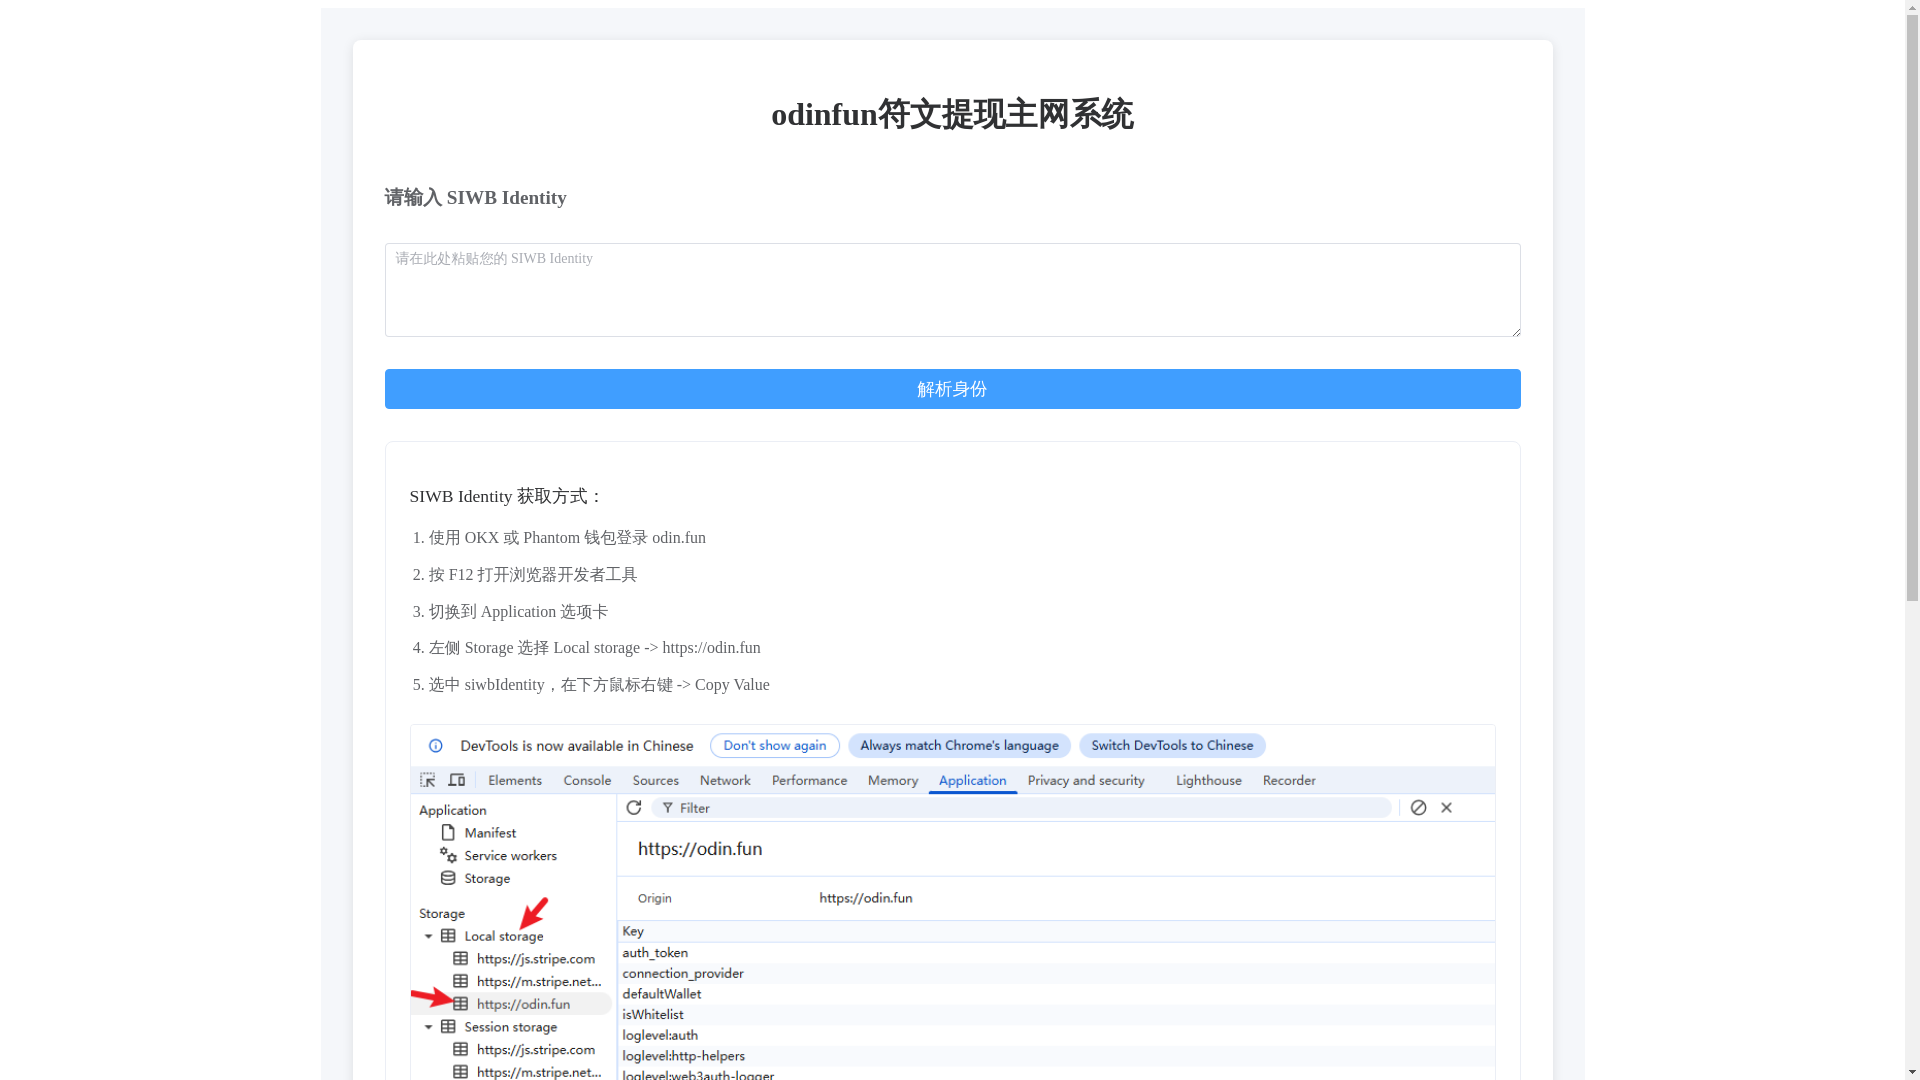This screenshot has height=1080, width=1920.
Task: Click the resize grip of the identity text area
Action: (1514, 330)
